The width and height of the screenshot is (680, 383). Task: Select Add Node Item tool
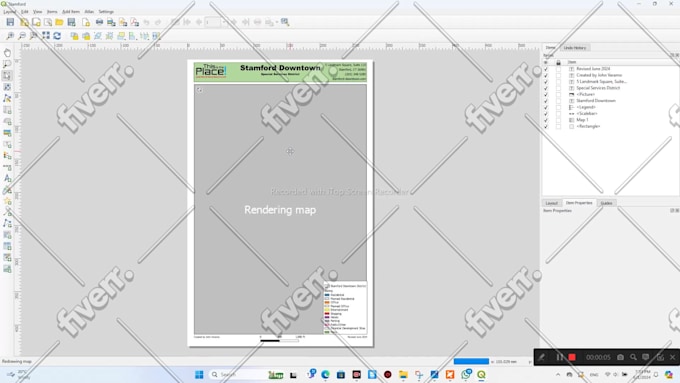click(x=7, y=223)
